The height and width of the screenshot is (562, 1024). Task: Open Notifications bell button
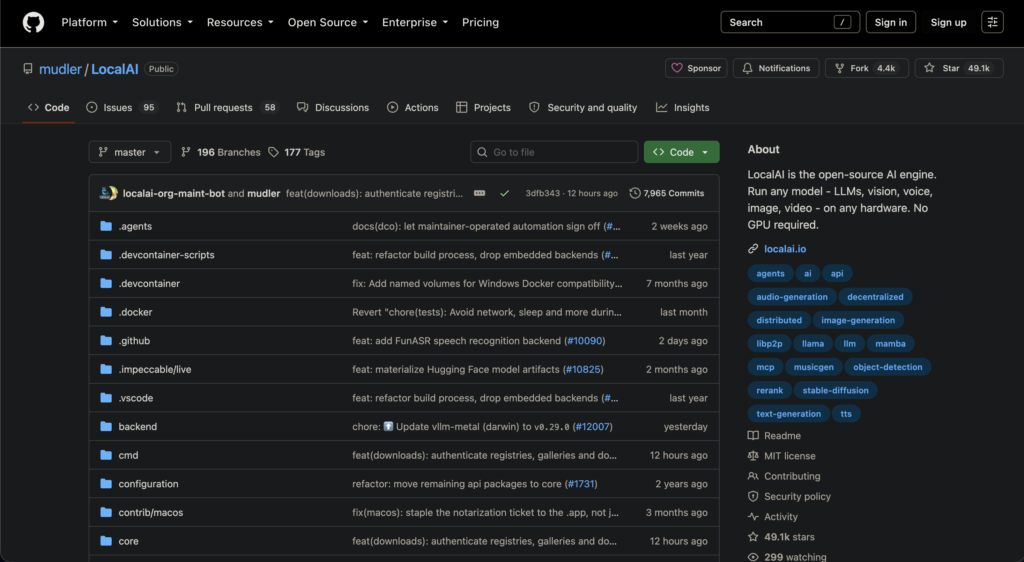[x=776, y=68]
